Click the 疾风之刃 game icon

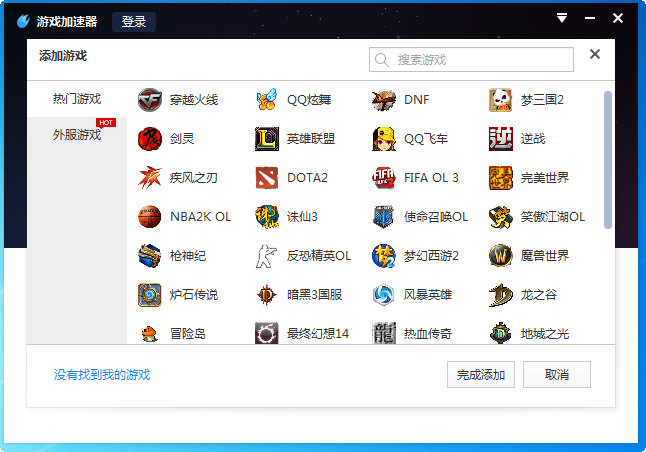pos(150,178)
